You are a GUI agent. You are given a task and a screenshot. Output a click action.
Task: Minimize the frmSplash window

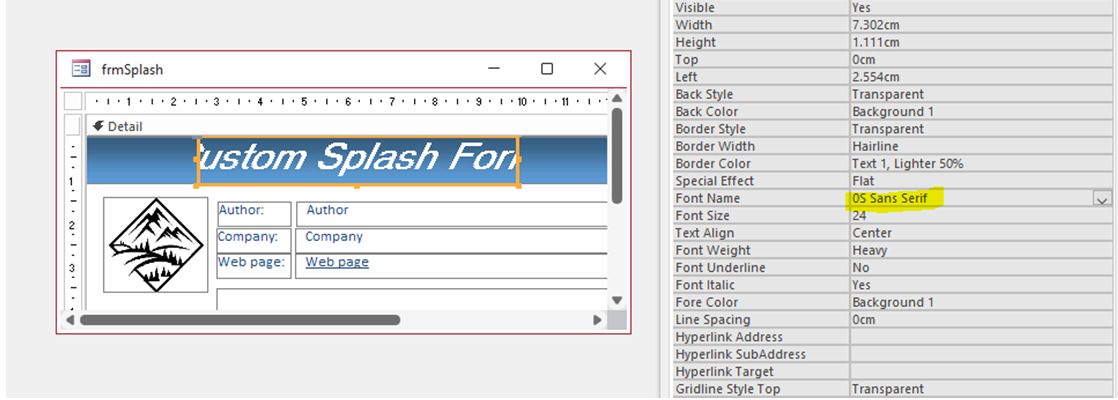pos(493,68)
